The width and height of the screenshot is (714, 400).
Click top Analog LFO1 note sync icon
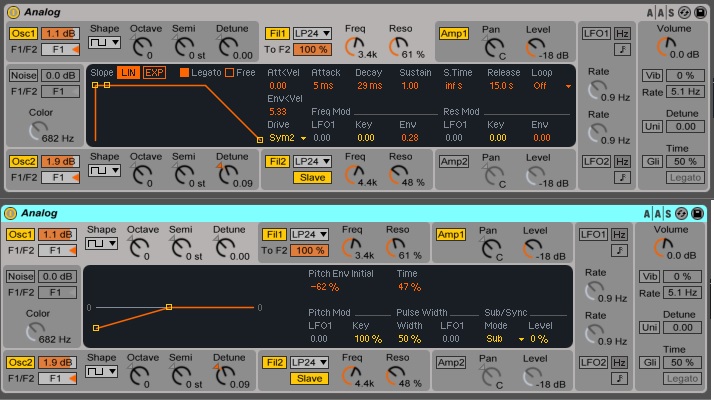point(622,49)
